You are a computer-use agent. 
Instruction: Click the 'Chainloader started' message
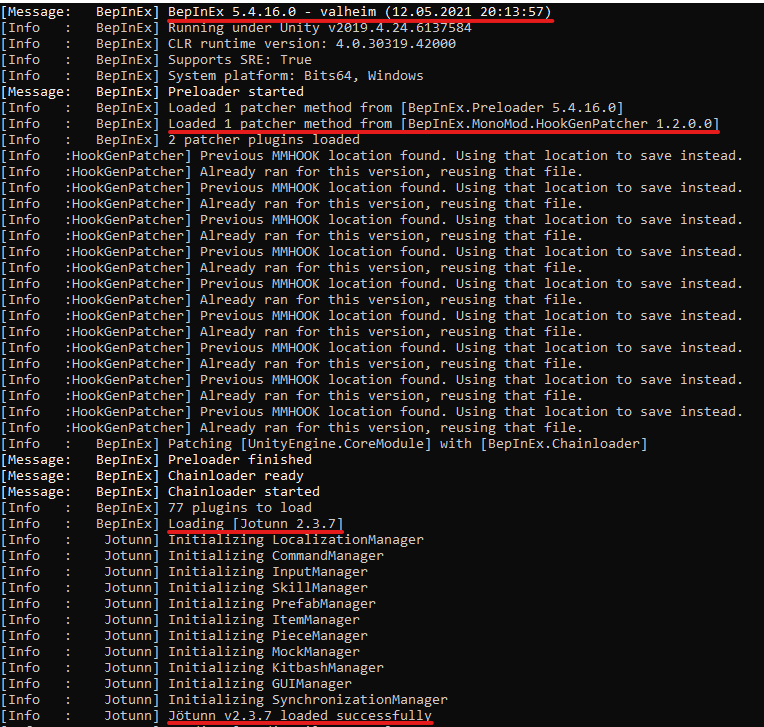(244, 492)
